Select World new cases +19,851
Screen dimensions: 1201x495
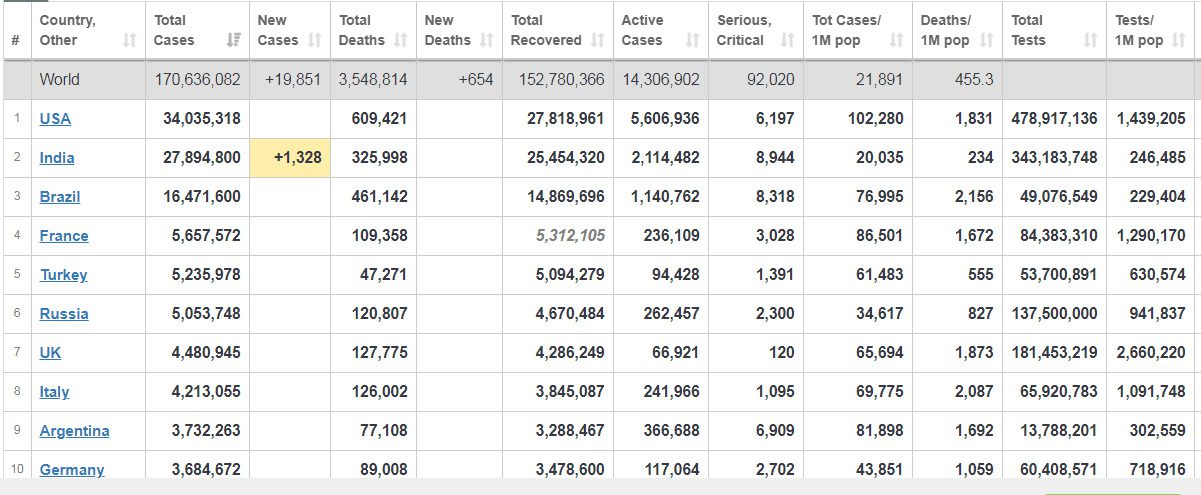(293, 79)
